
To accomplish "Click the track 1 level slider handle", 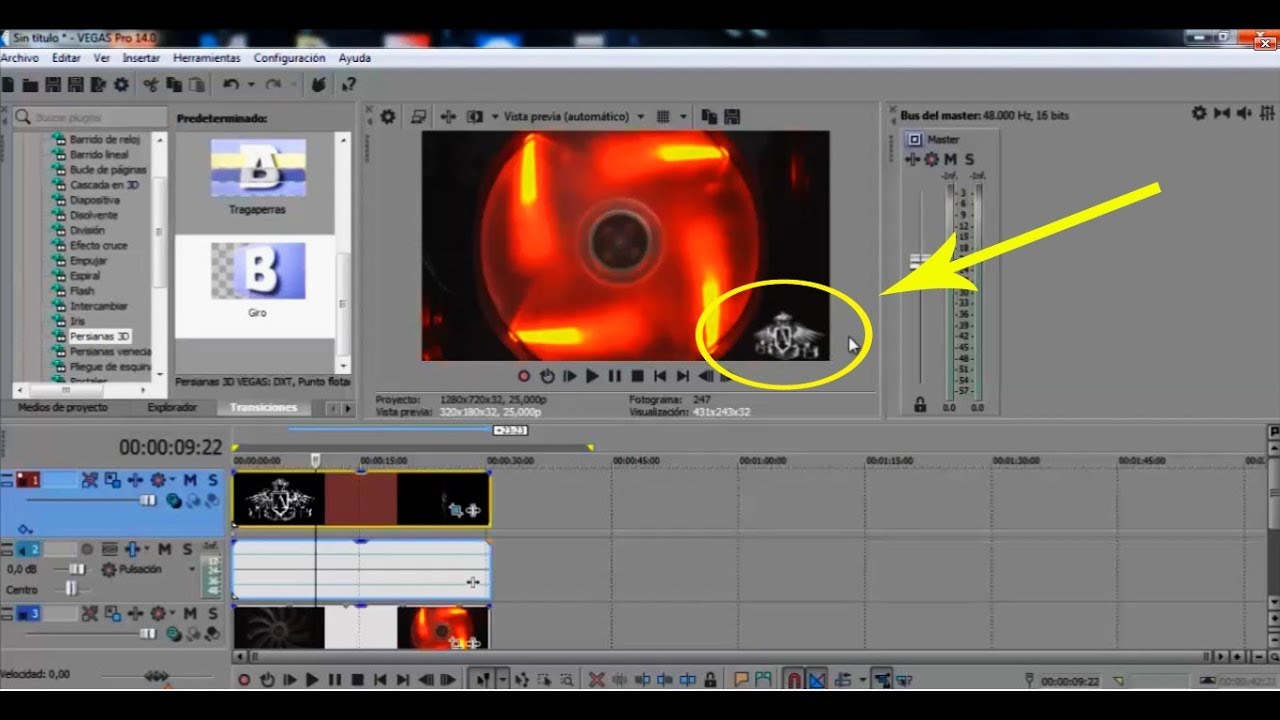I will pos(149,500).
